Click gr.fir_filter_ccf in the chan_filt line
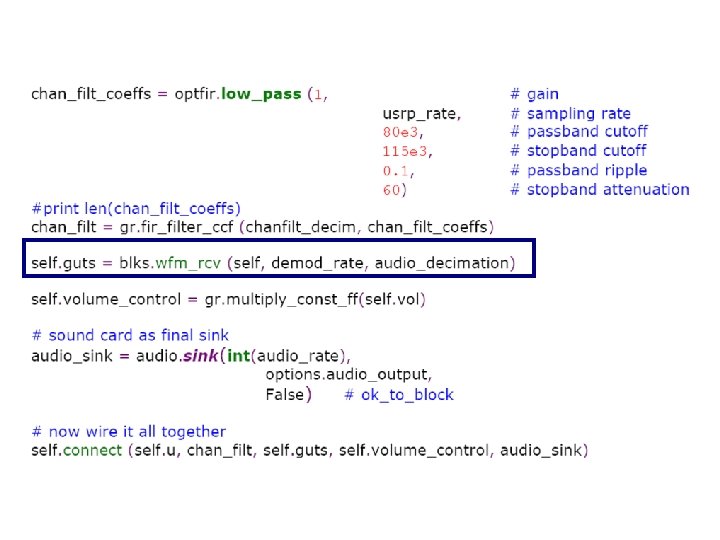Viewport: 720px width, 540px height. click(x=176, y=227)
